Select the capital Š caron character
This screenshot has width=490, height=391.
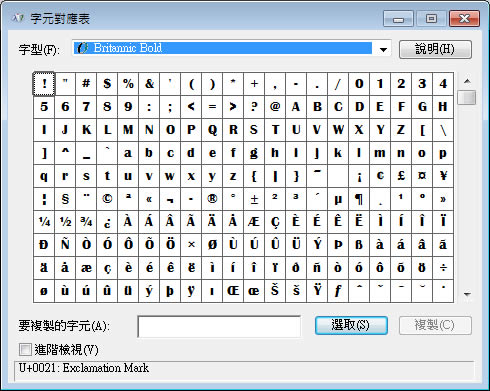click(x=275, y=291)
